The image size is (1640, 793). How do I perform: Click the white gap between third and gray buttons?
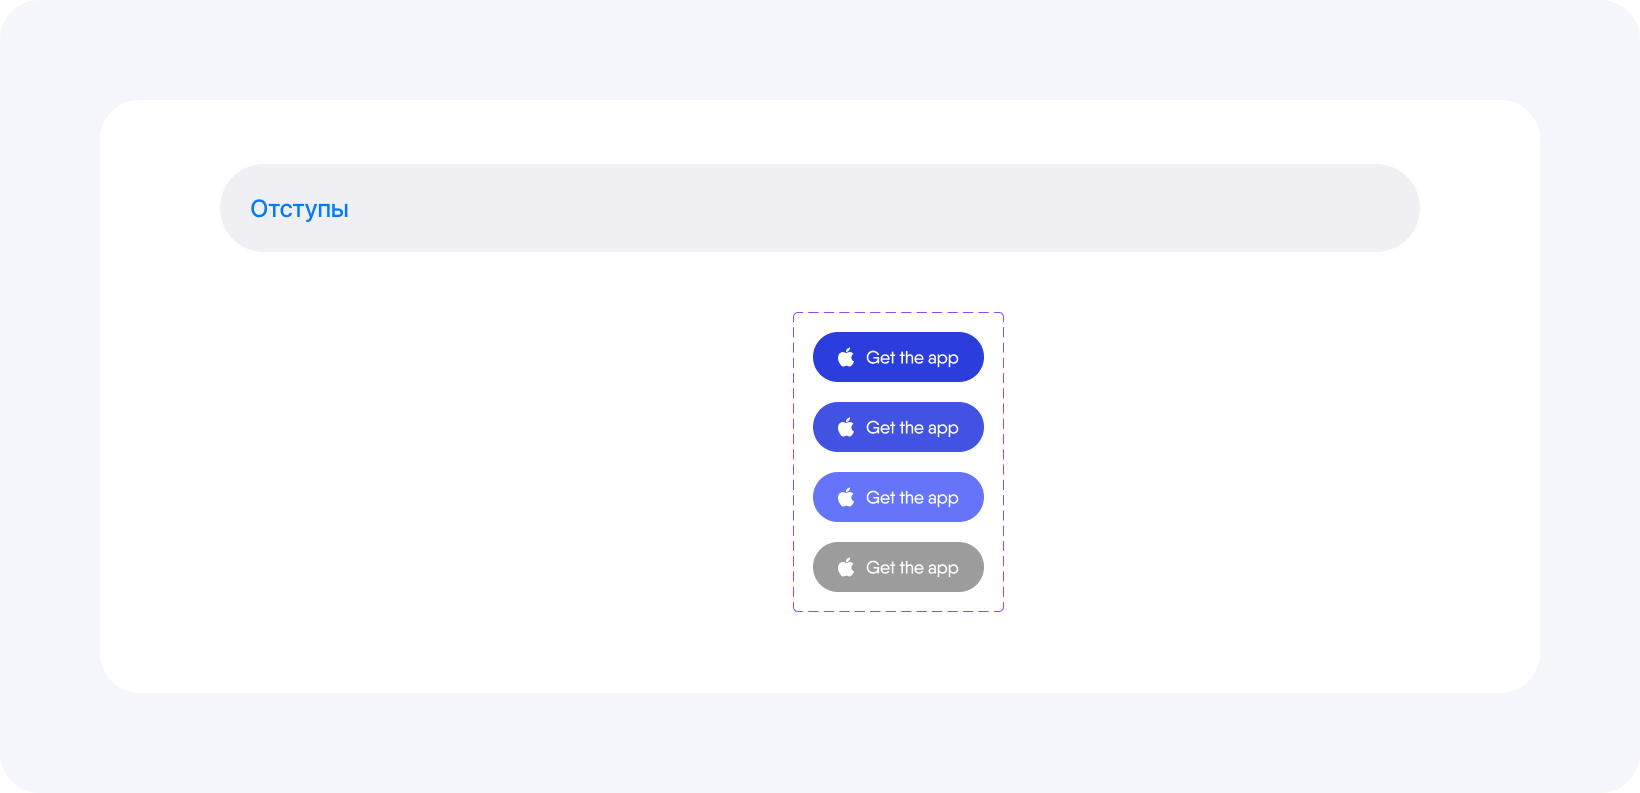[x=898, y=532]
